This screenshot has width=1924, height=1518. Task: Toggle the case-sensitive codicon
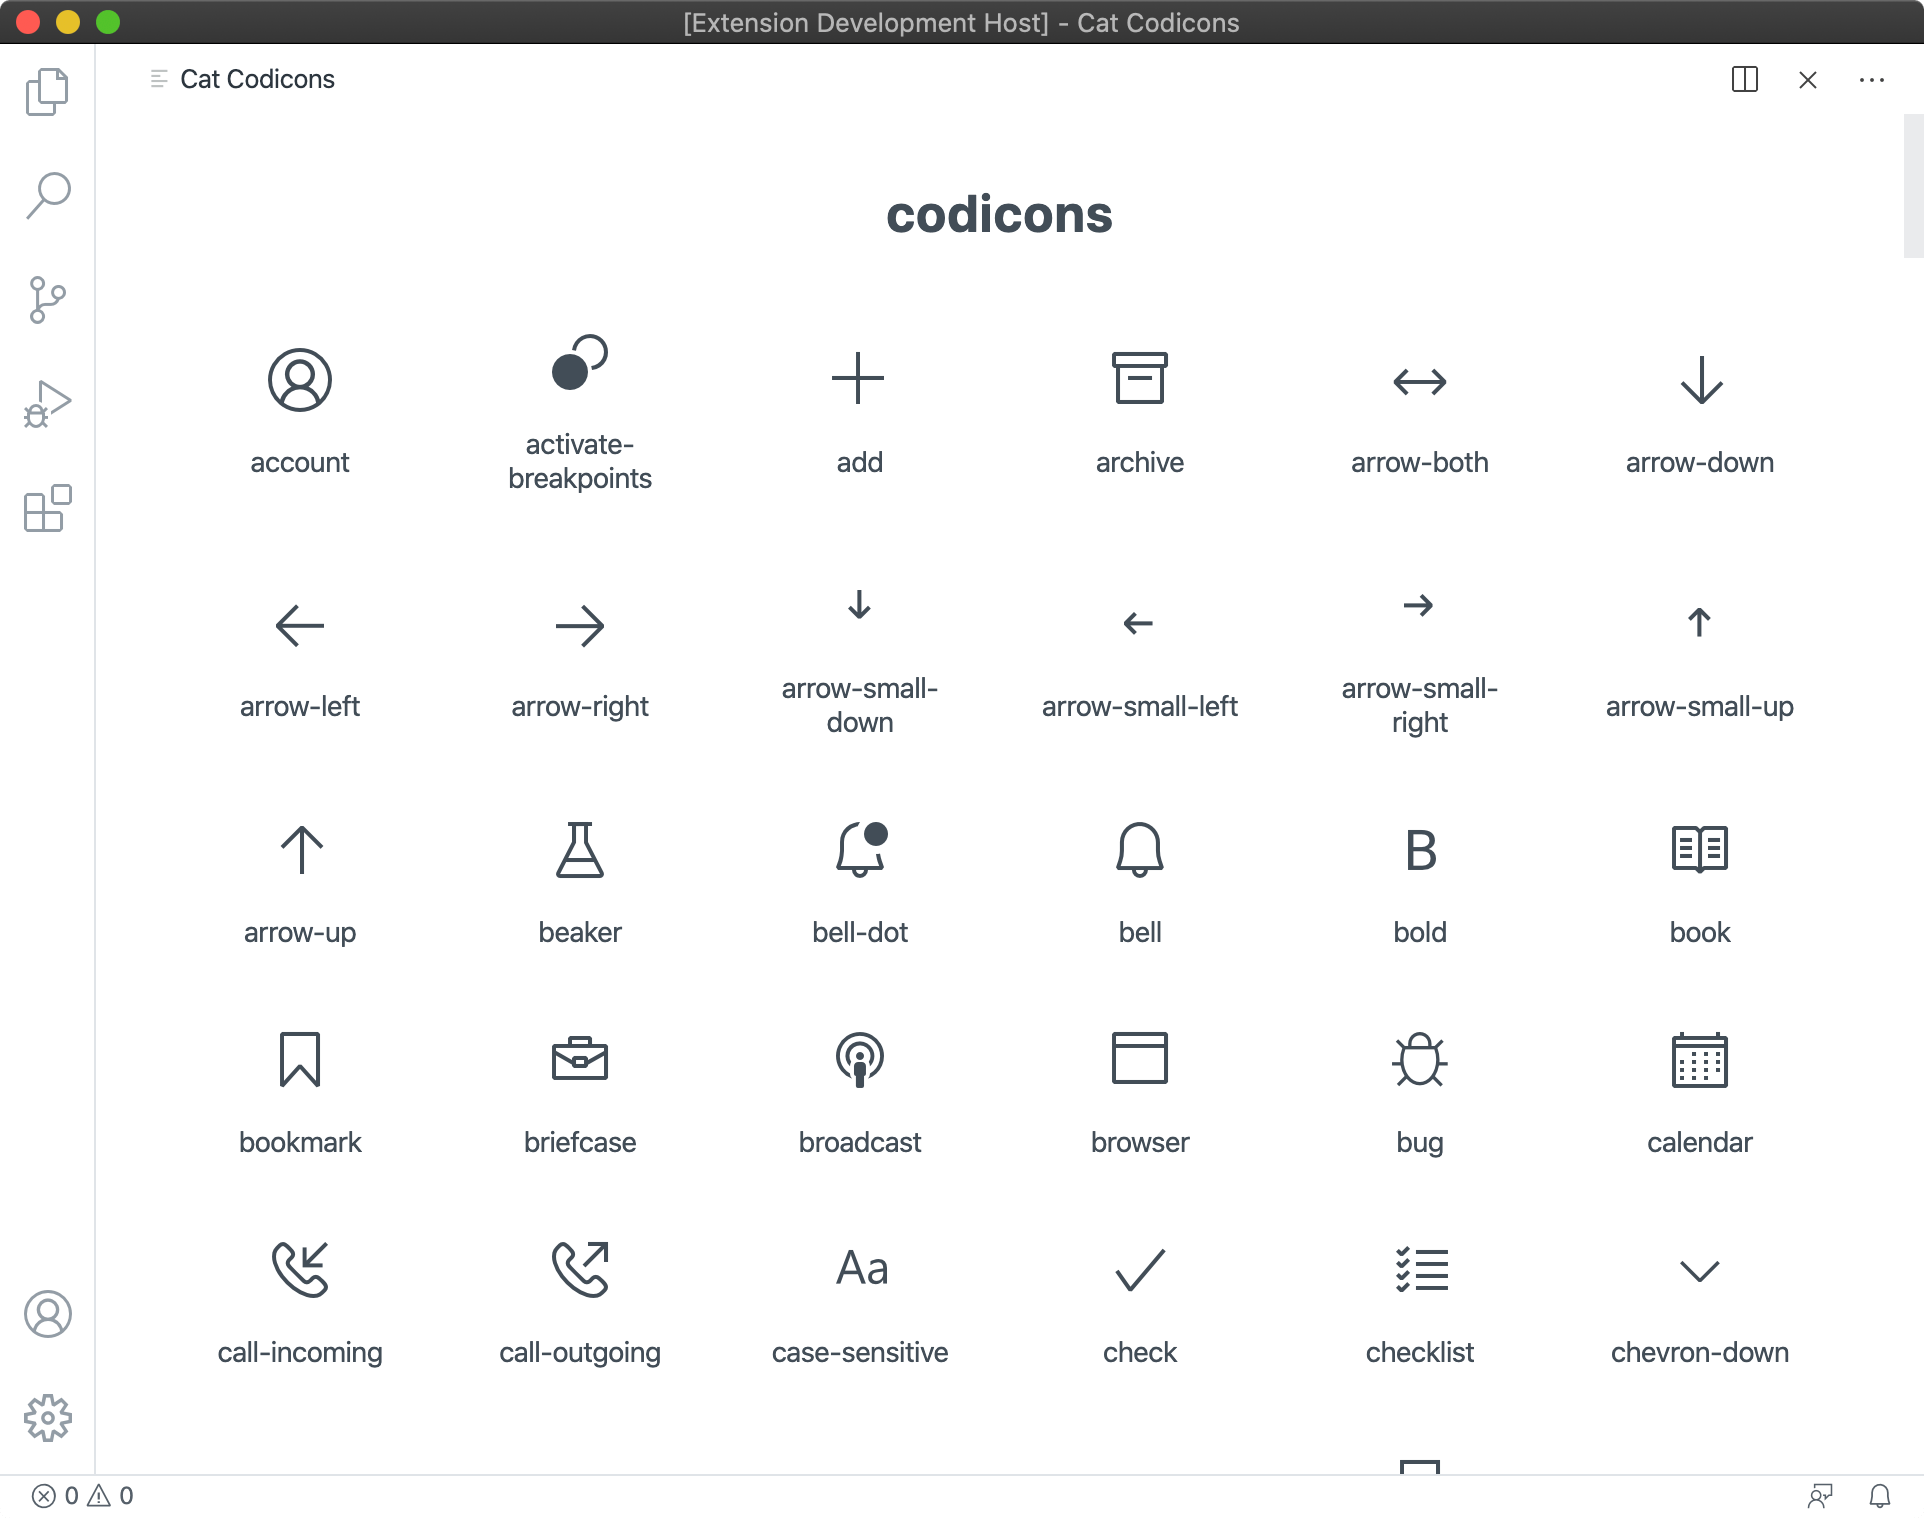coord(859,1268)
